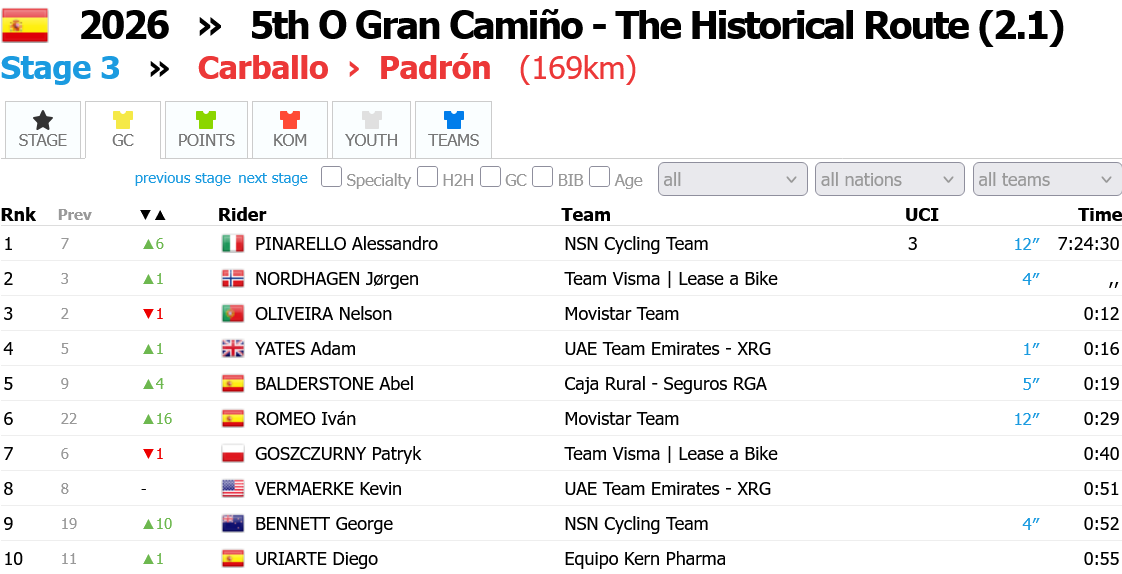Expand the 'all' filter dropdown
Image resolution: width=1122 pixels, height=574 pixels.
[732, 180]
